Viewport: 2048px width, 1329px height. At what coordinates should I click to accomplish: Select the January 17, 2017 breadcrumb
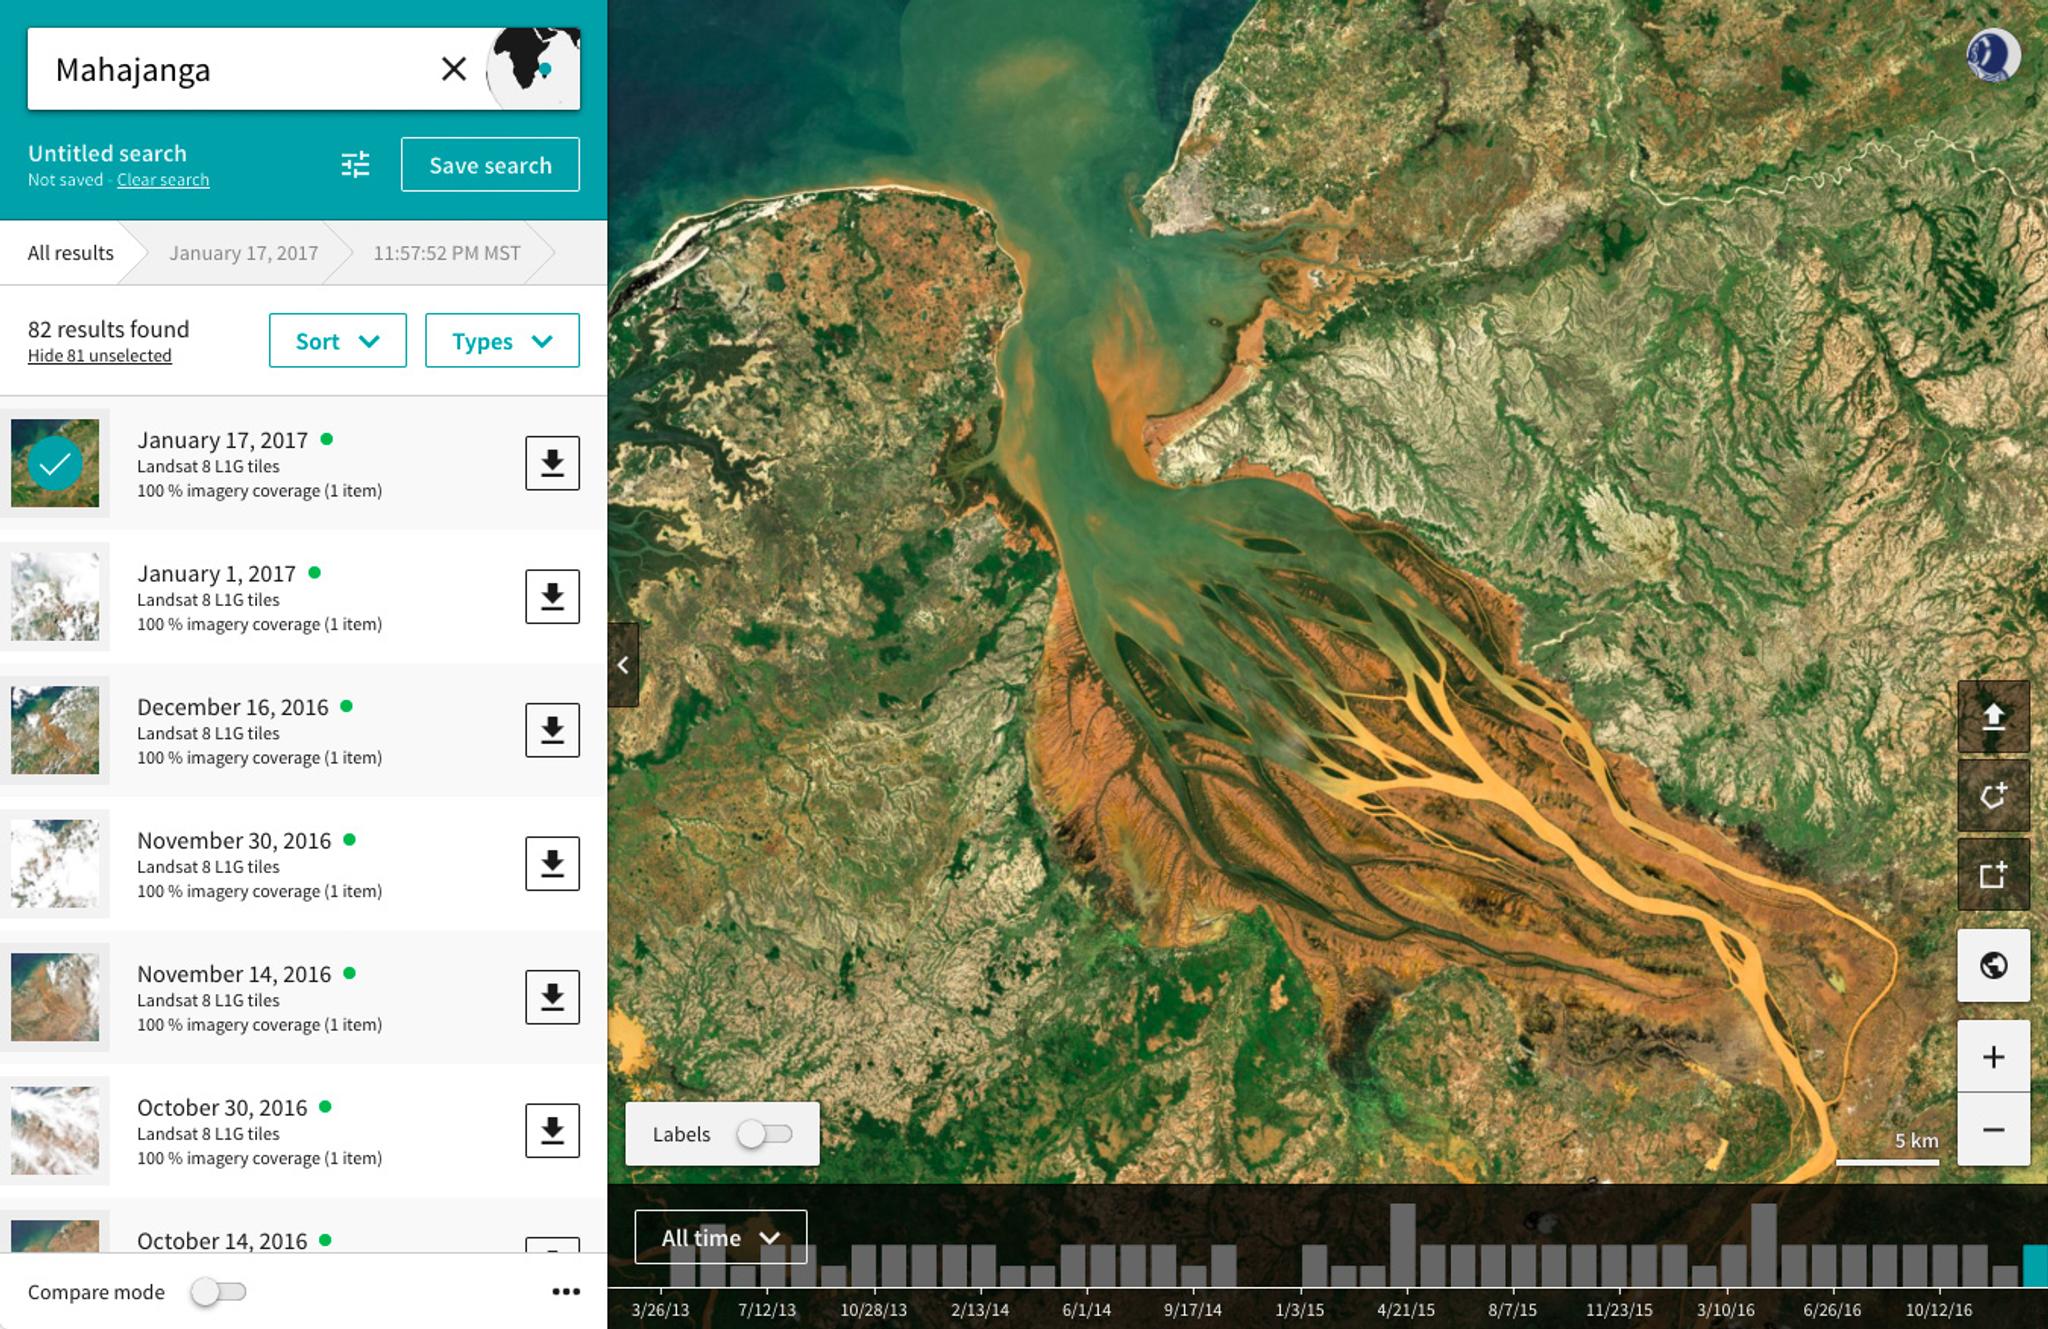(243, 253)
